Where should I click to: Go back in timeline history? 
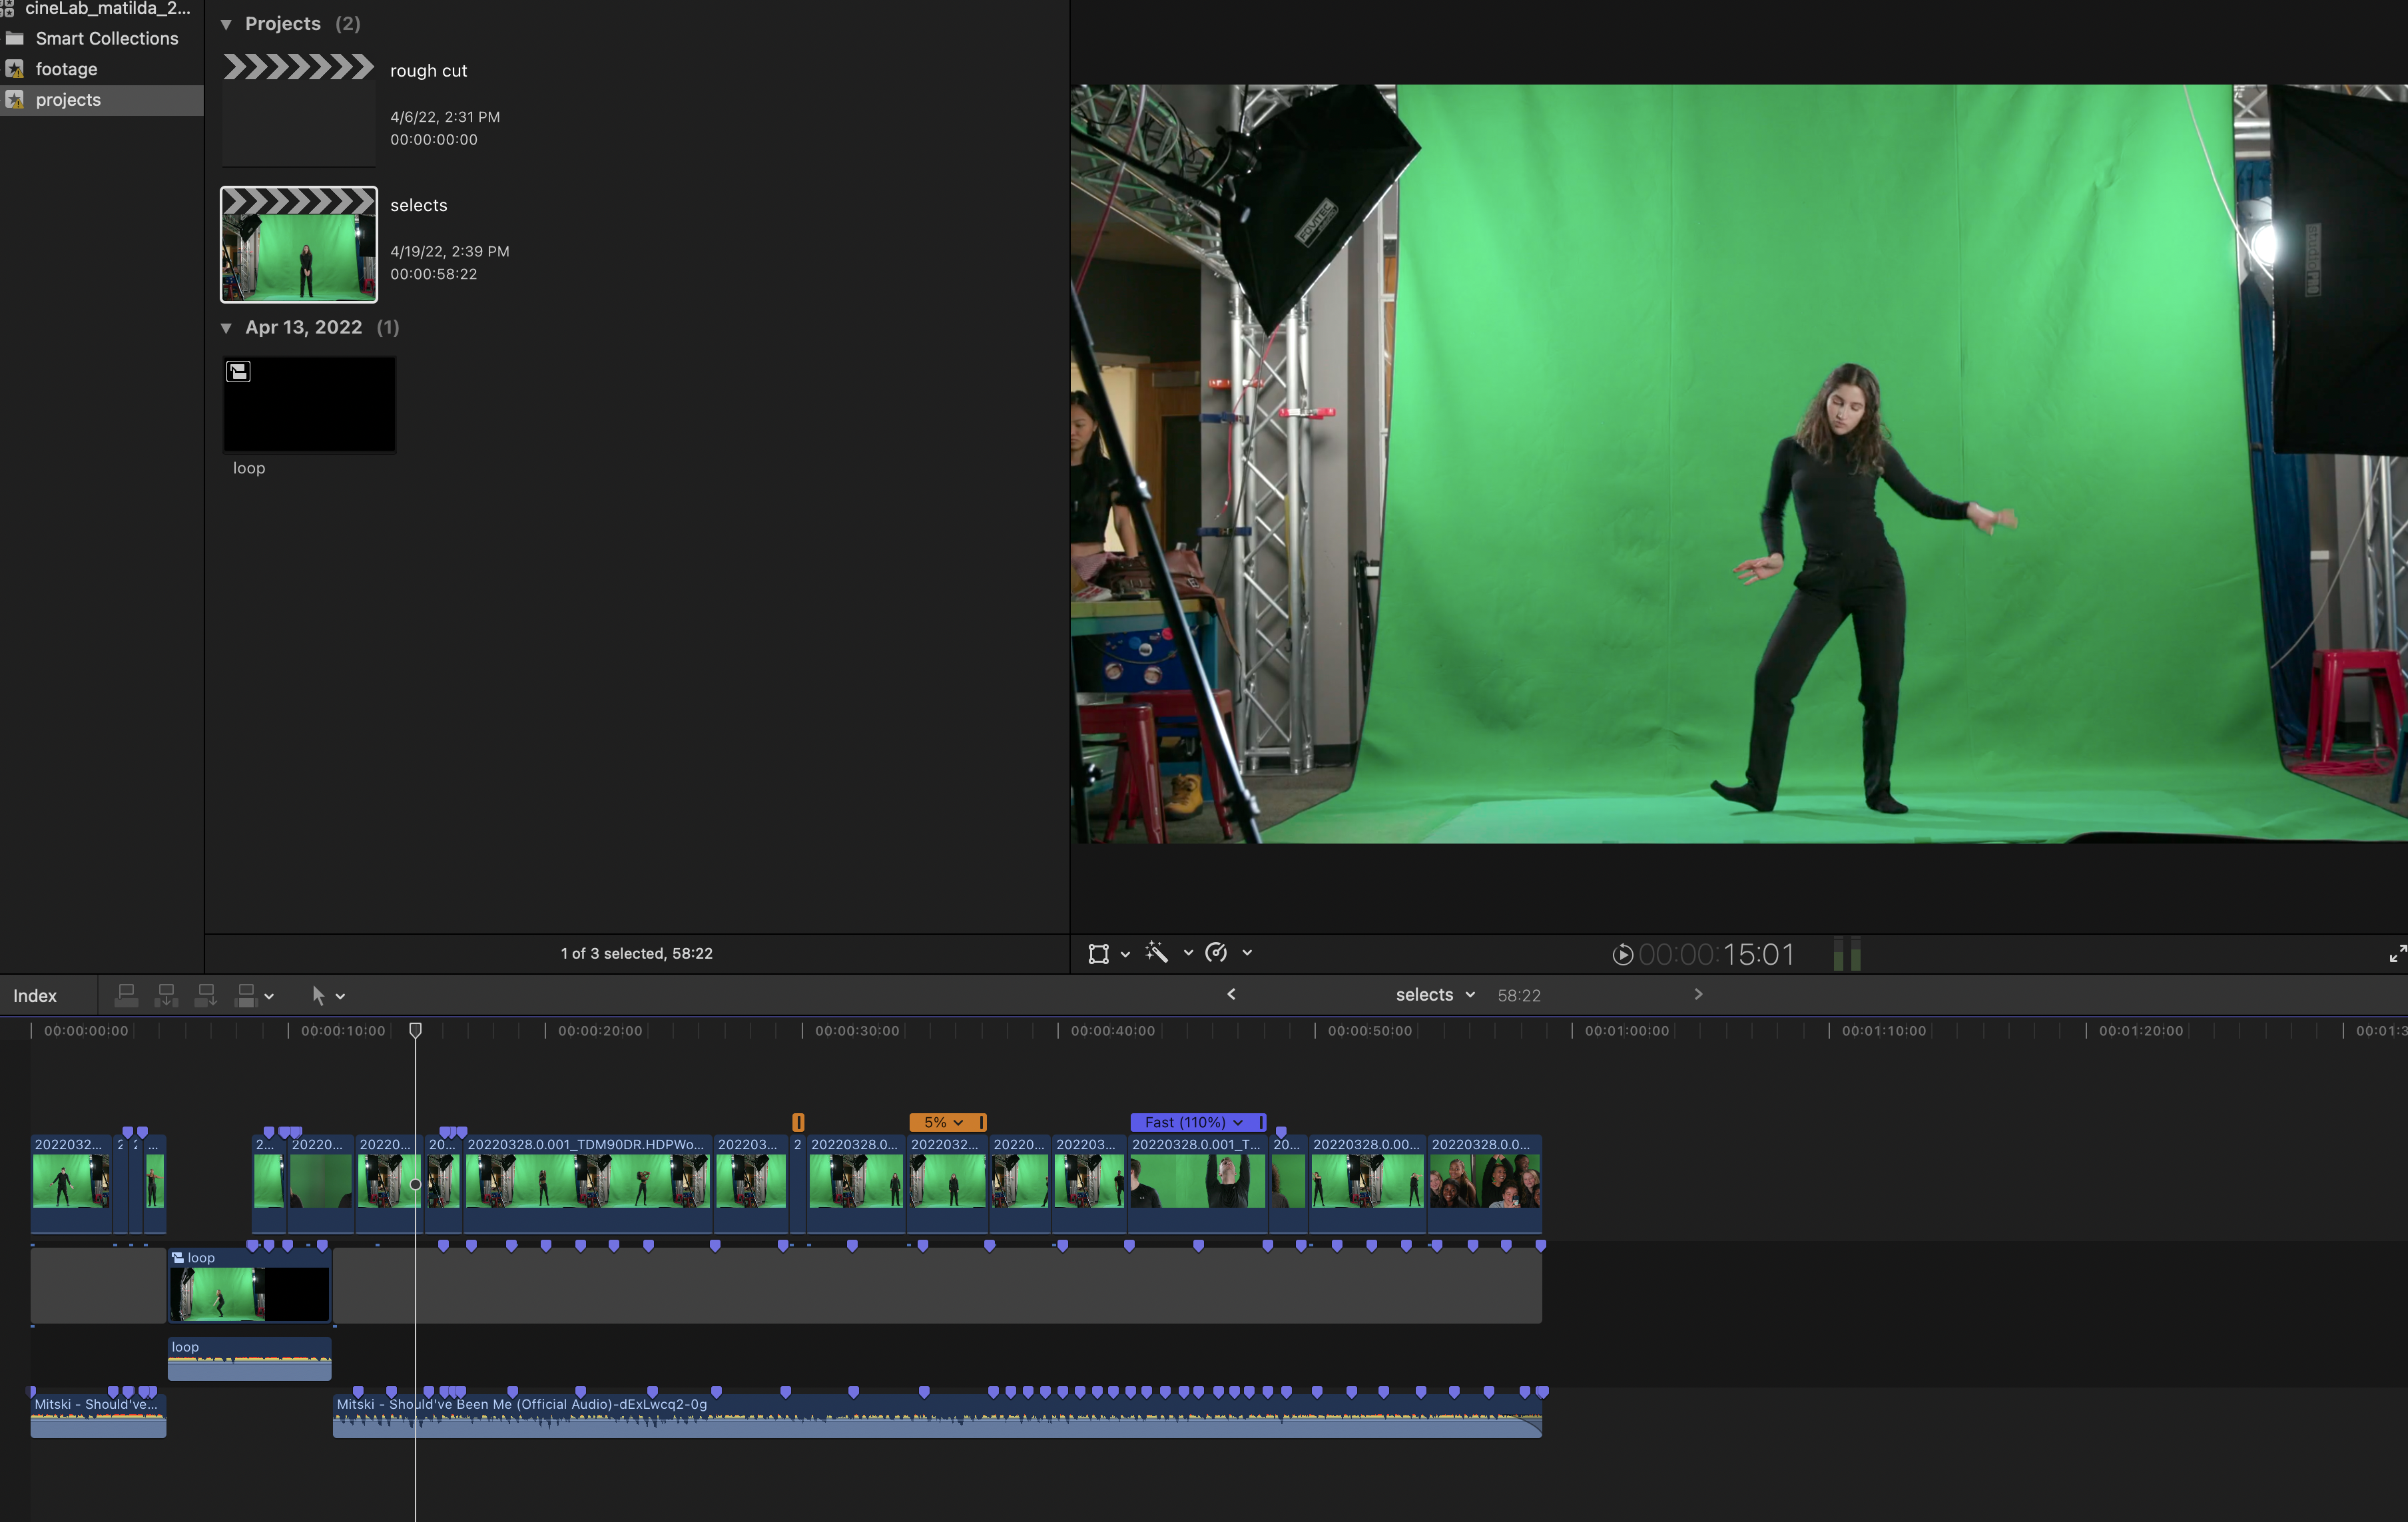tap(1231, 994)
